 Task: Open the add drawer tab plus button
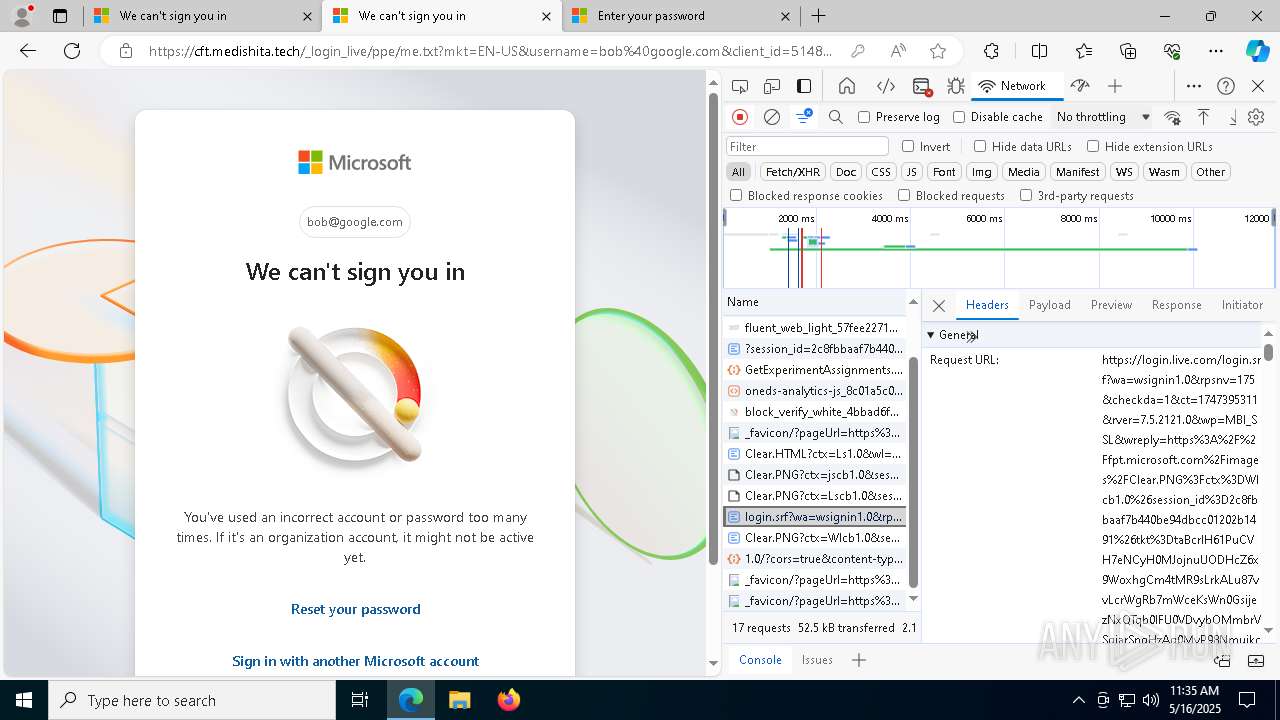point(858,660)
